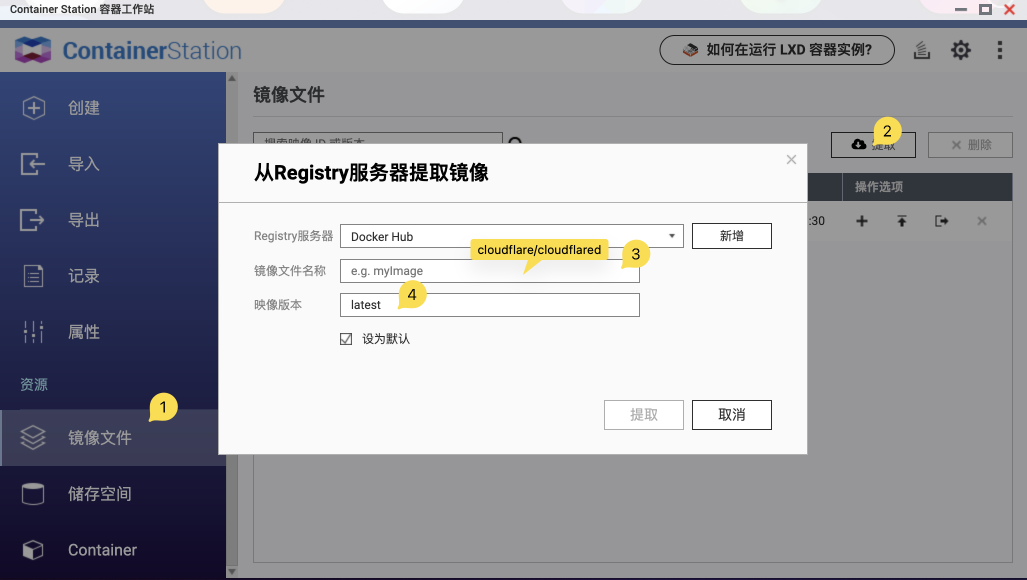
Task: Open the Registry服务器 Docker Hub dropdown
Action: 512,236
